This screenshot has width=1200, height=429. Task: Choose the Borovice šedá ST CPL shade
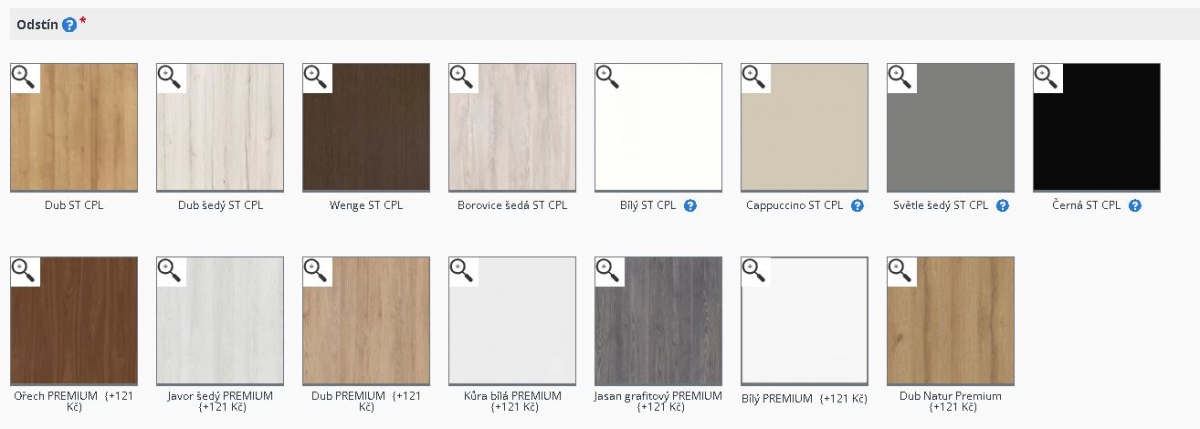click(x=512, y=128)
